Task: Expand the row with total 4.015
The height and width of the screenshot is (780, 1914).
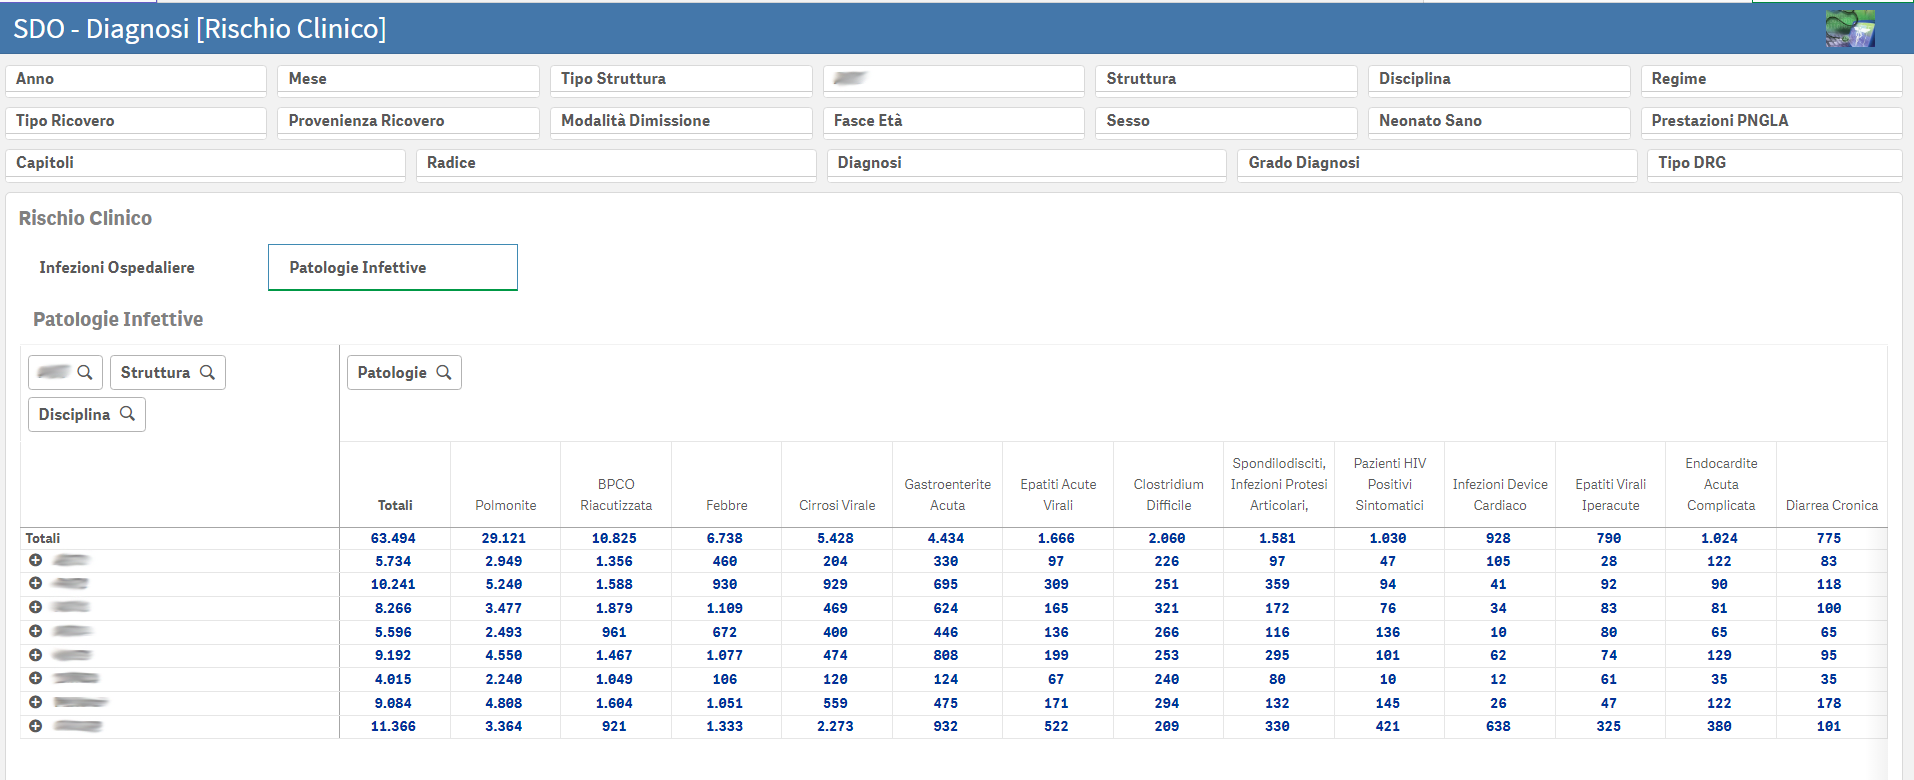Action: click(x=35, y=678)
